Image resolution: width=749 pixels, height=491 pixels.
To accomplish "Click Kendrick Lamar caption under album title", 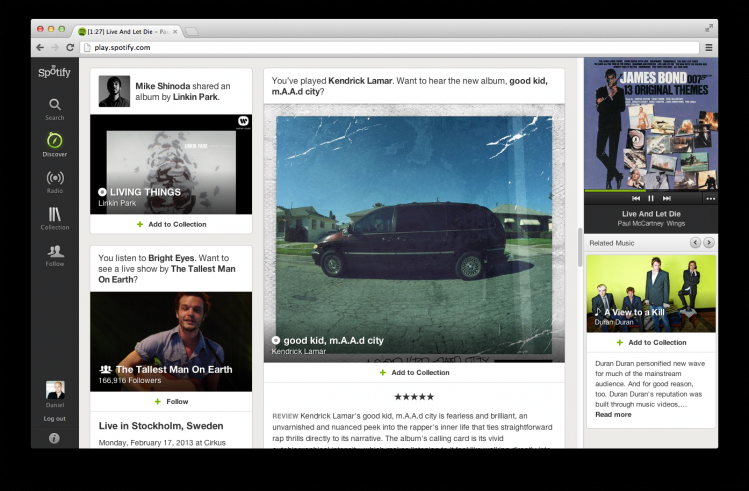I will click(x=299, y=351).
